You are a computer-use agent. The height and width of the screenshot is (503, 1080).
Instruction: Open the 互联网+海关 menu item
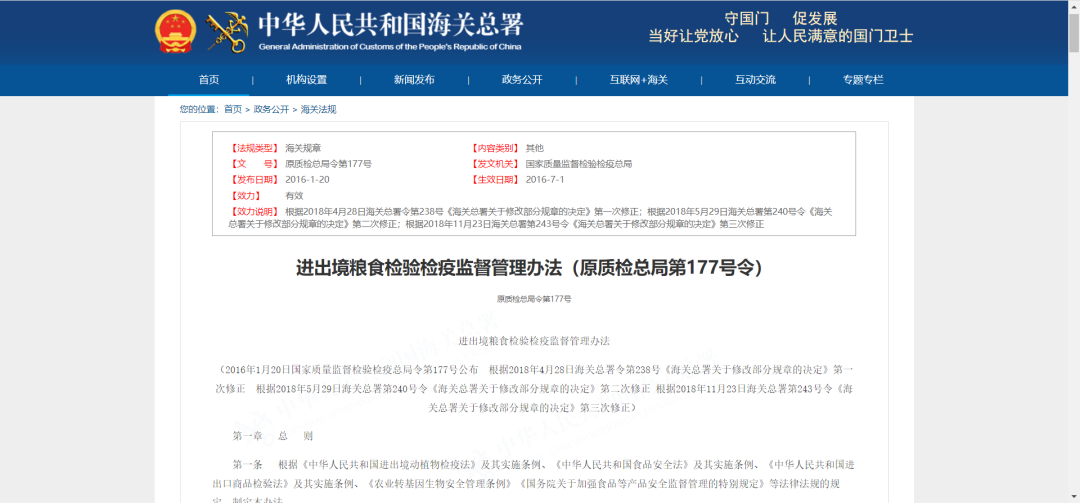tap(638, 80)
